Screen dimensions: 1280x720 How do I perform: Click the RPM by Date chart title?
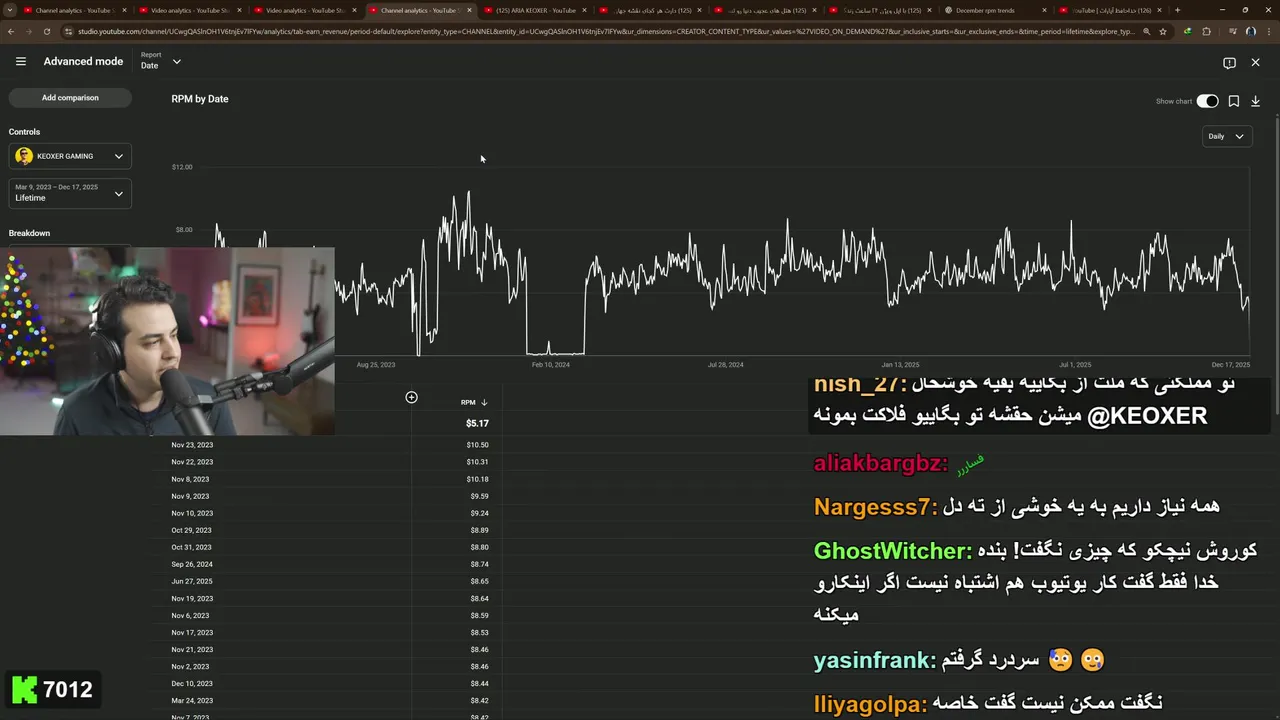200,99
